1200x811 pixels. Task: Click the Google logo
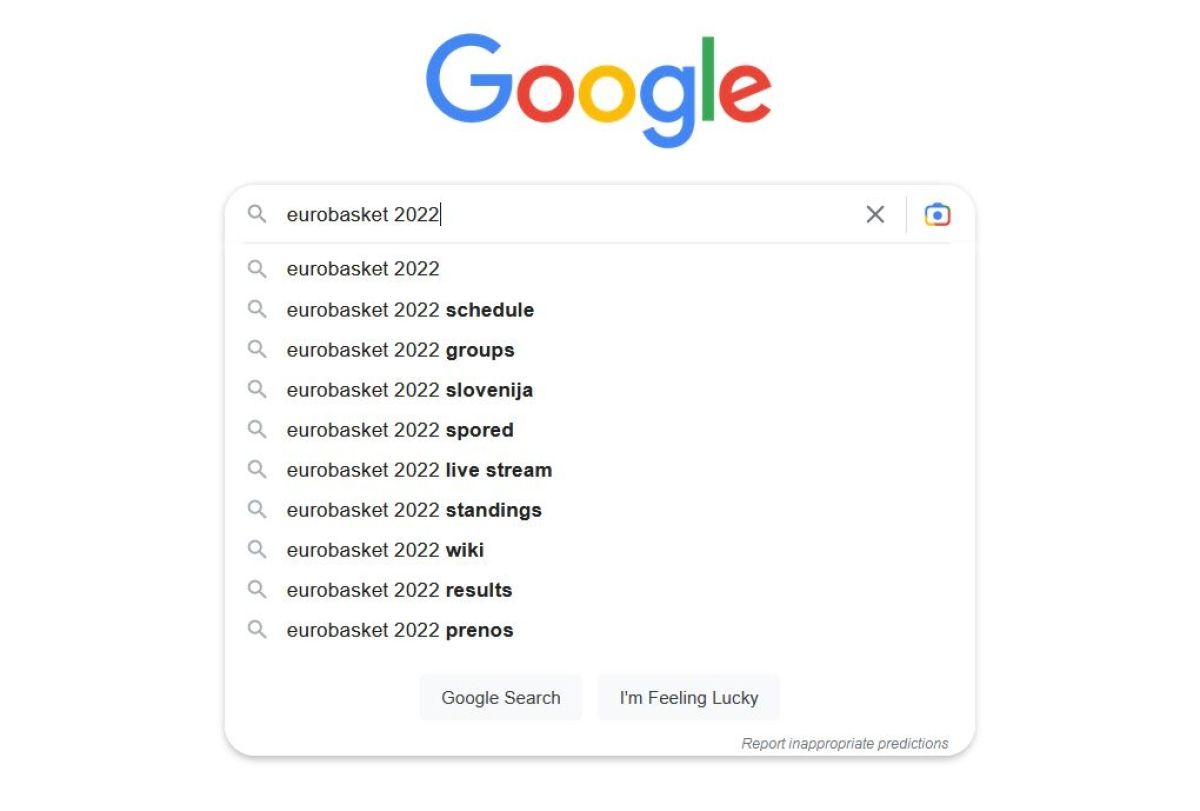coord(598,90)
